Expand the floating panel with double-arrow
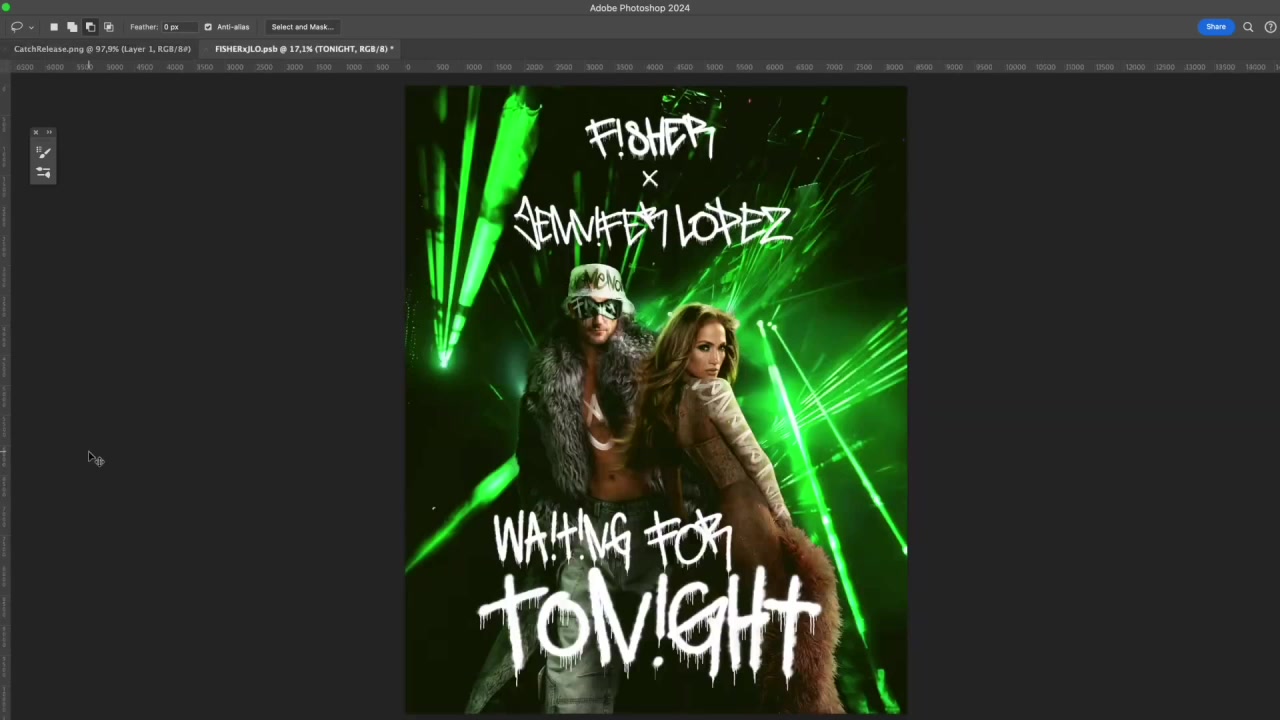 (49, 132)
